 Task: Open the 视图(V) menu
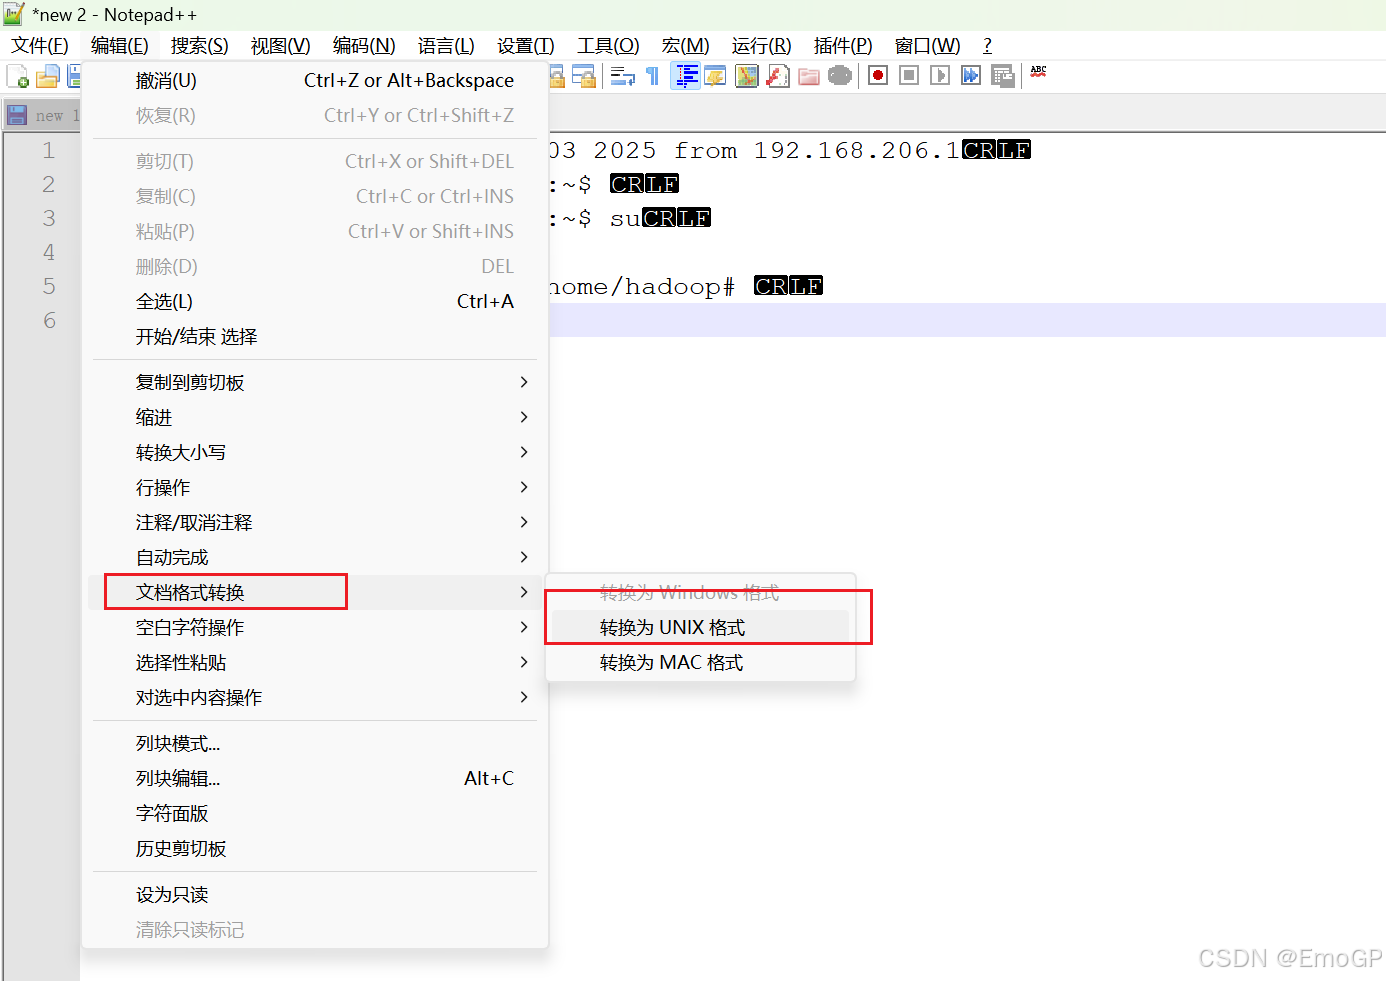tap(281, 46)
